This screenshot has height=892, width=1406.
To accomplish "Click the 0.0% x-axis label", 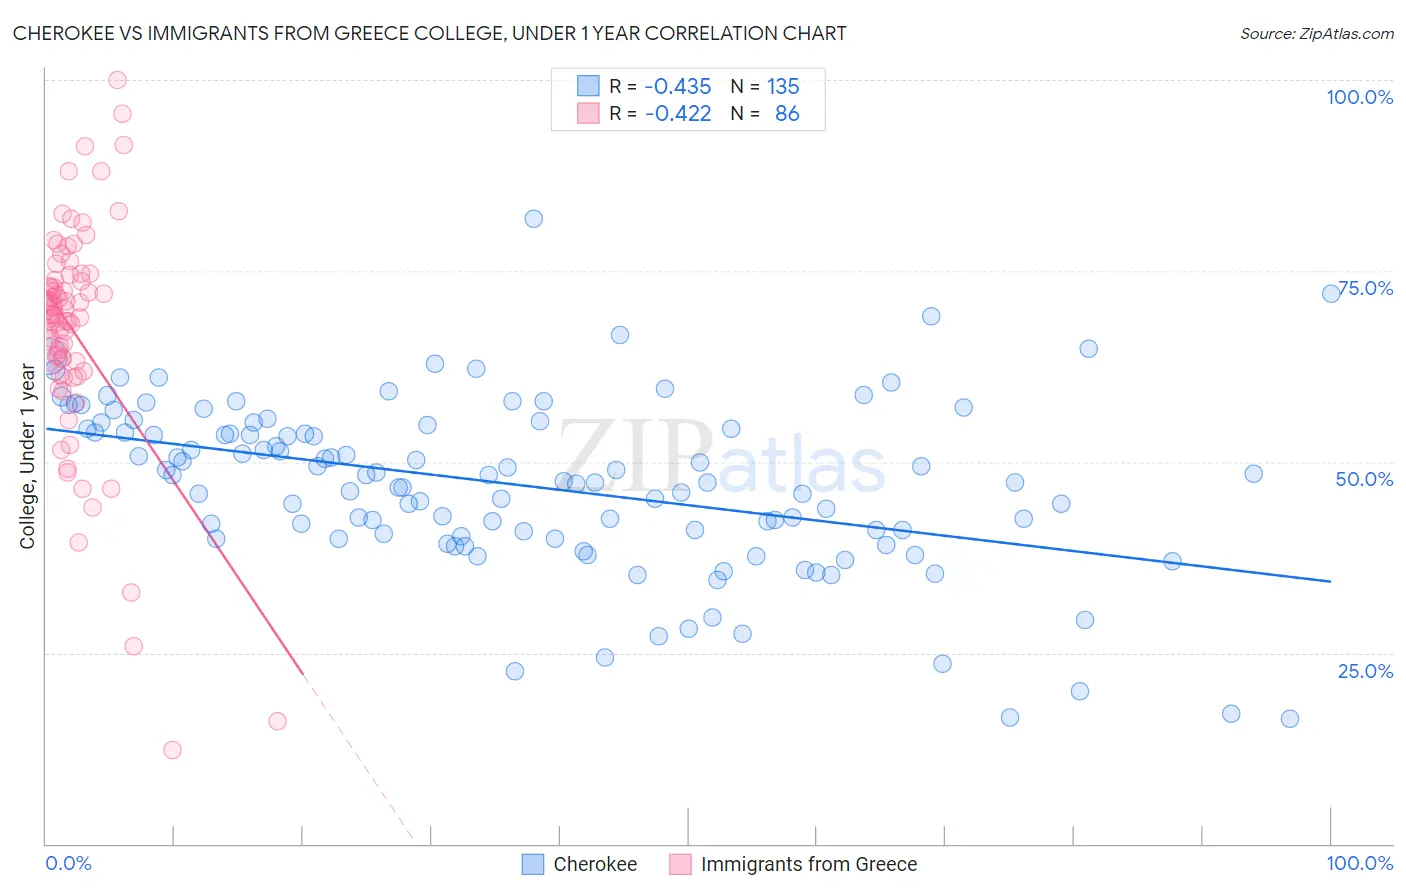I will click(68, 863).
